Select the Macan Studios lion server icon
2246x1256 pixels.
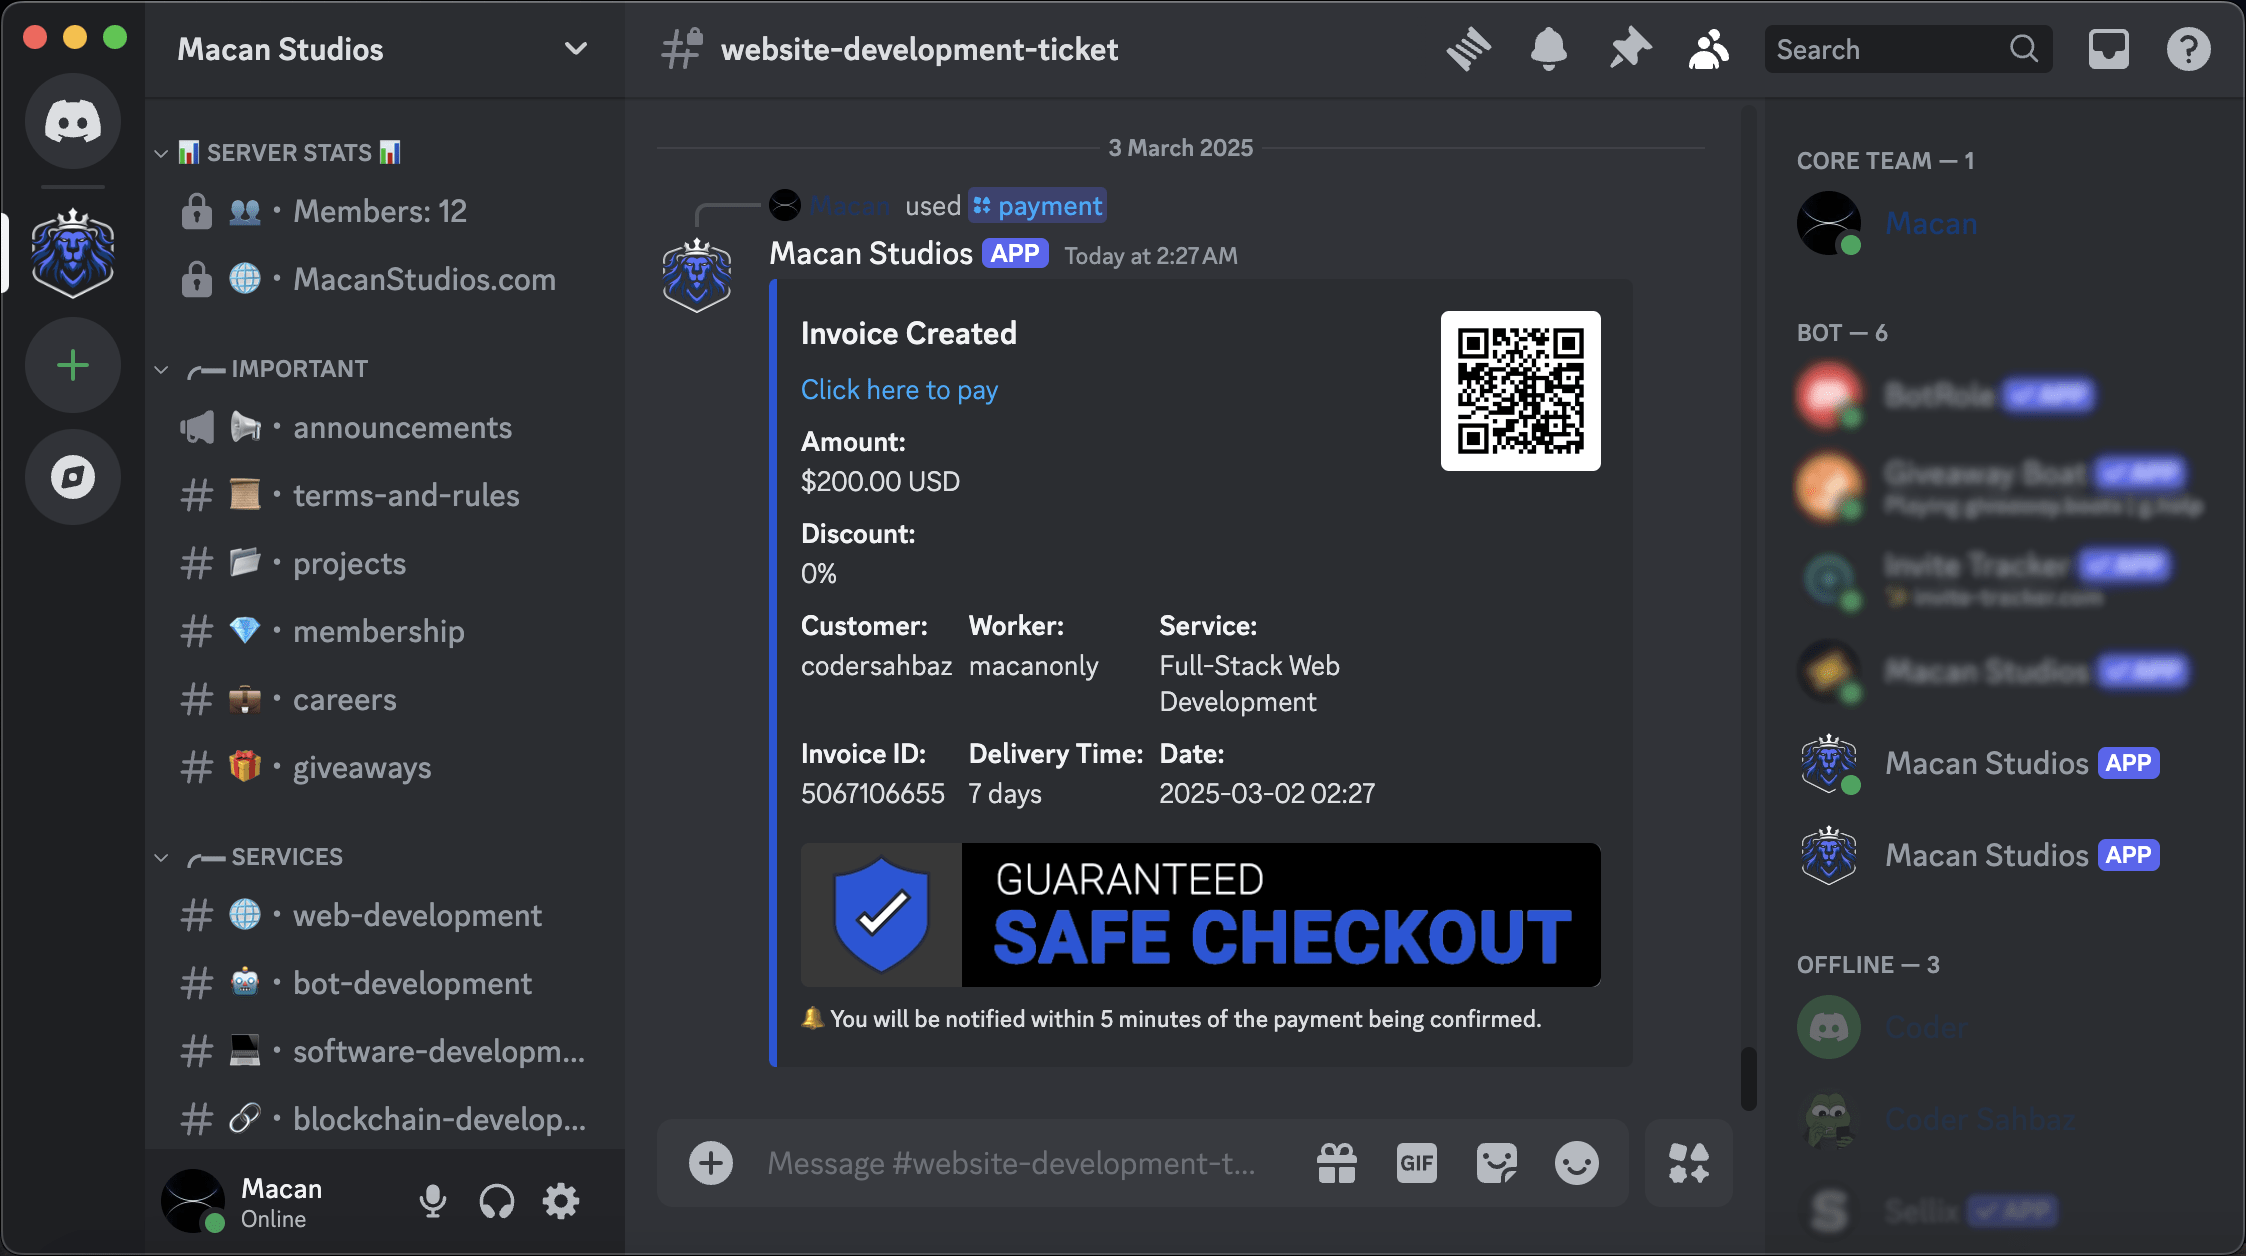73,254
